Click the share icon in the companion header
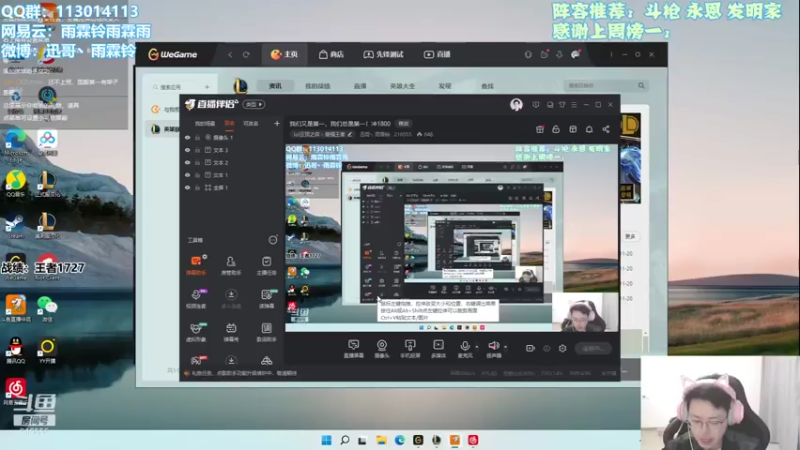The height and width of the screenshot is (450, 800). [606, 129]
